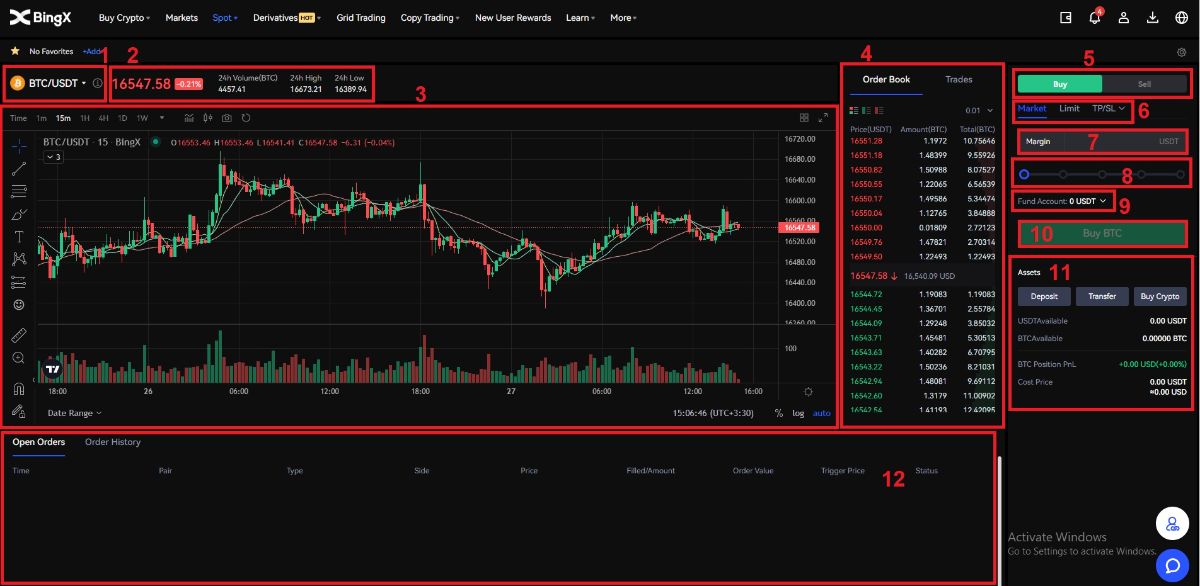Screen dimensions: 1200x586
Task: Open the wallet icon in the header
Action: tap(1065, 17)
